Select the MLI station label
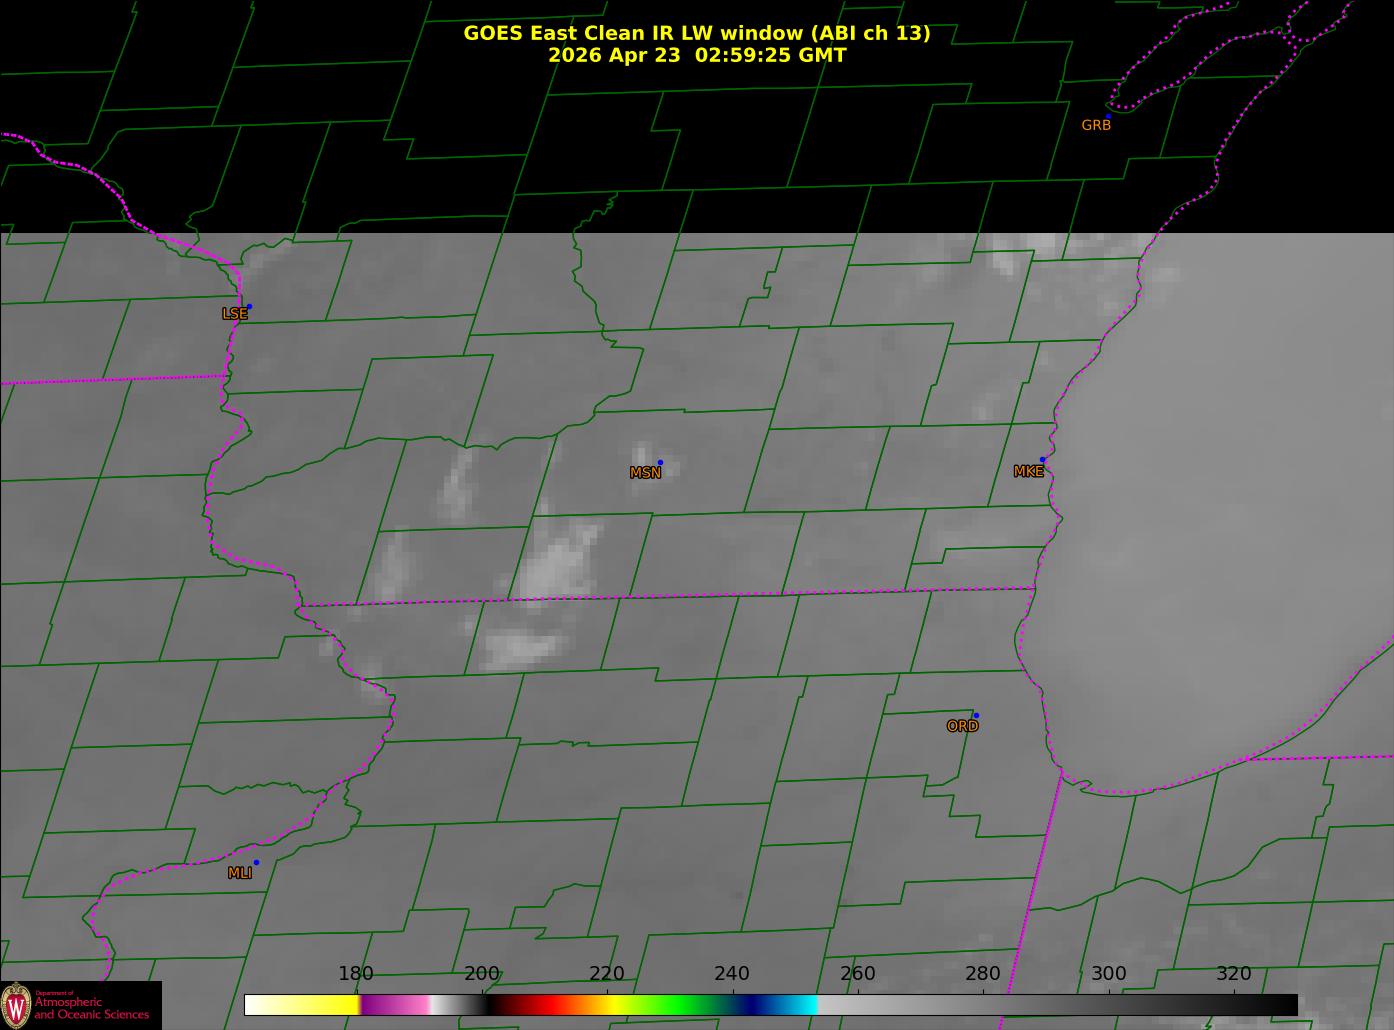The height and width of the screenshot is (1030, 1394). tap(240, 873)
